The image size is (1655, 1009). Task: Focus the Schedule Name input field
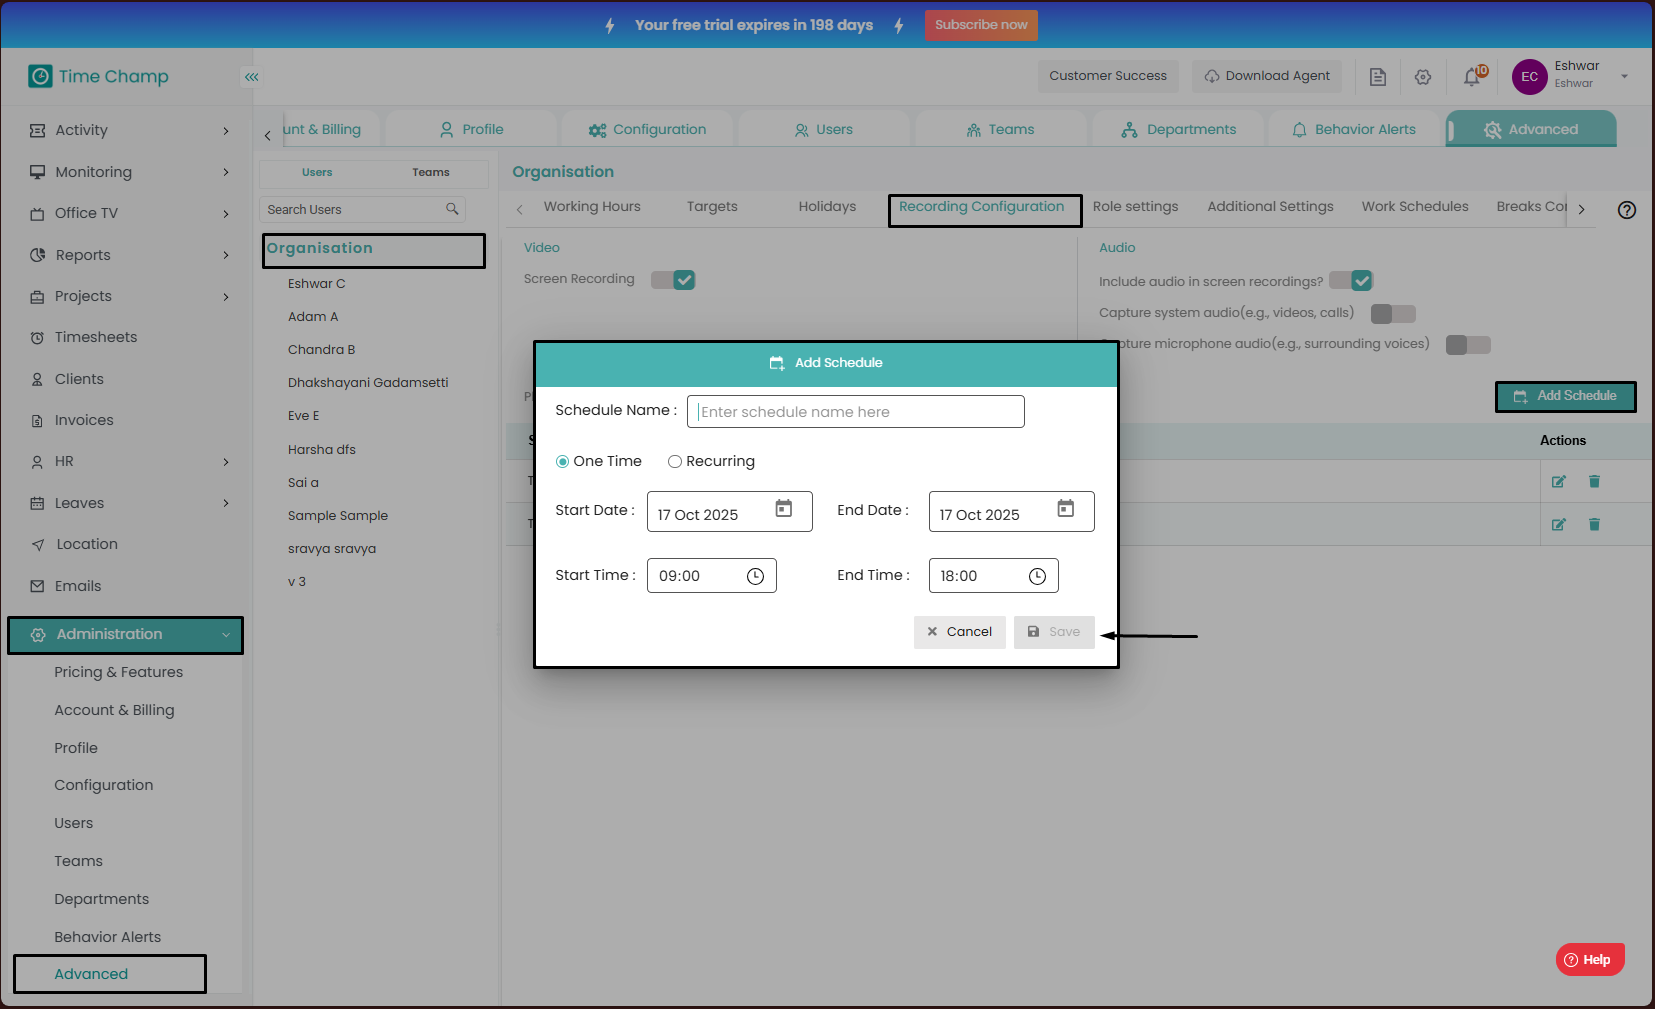856,412
